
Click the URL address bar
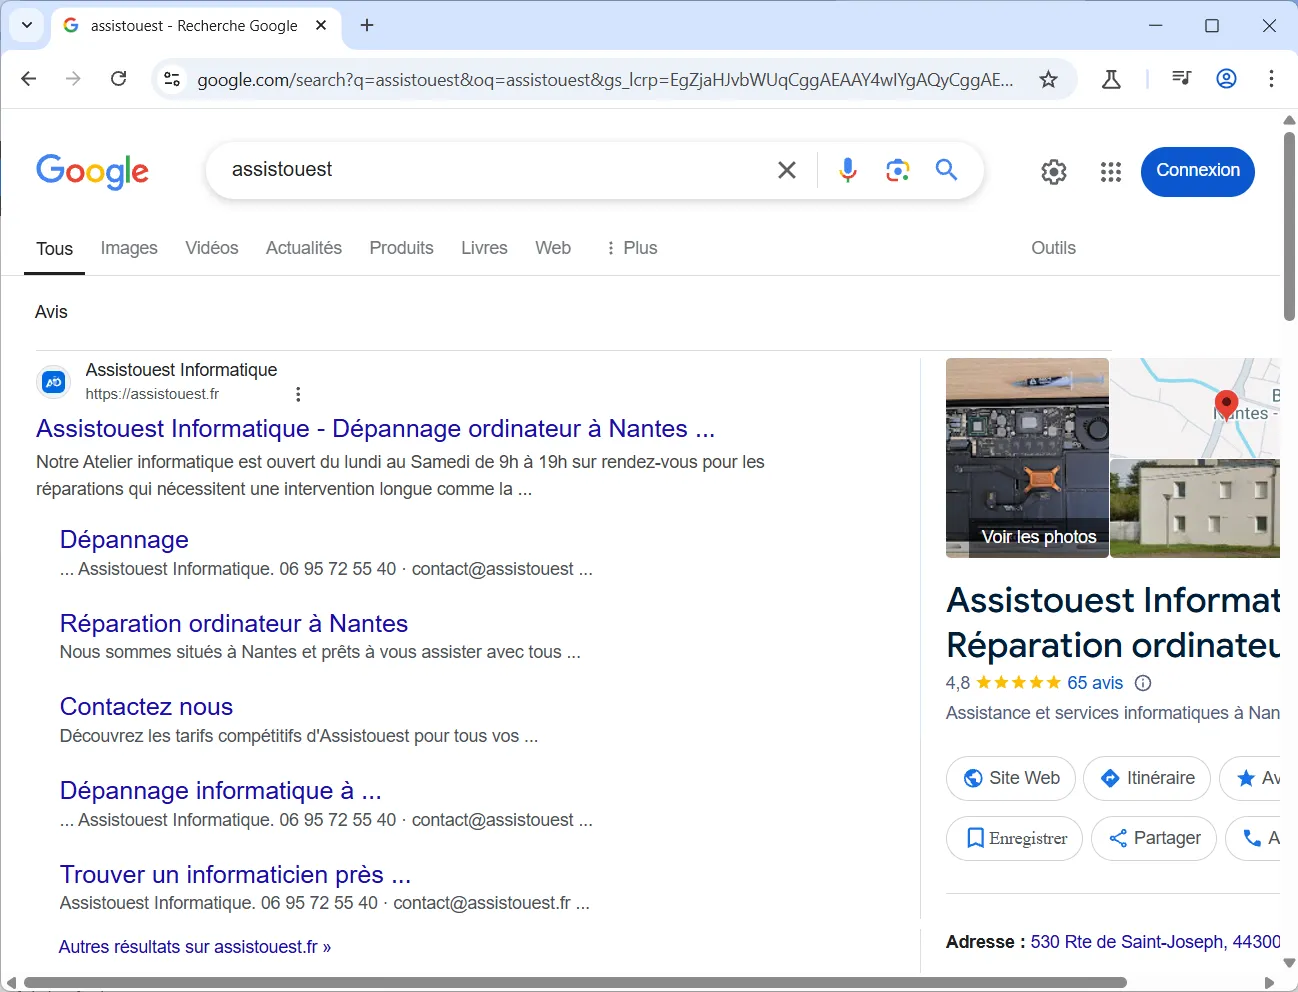pos(605,80)
